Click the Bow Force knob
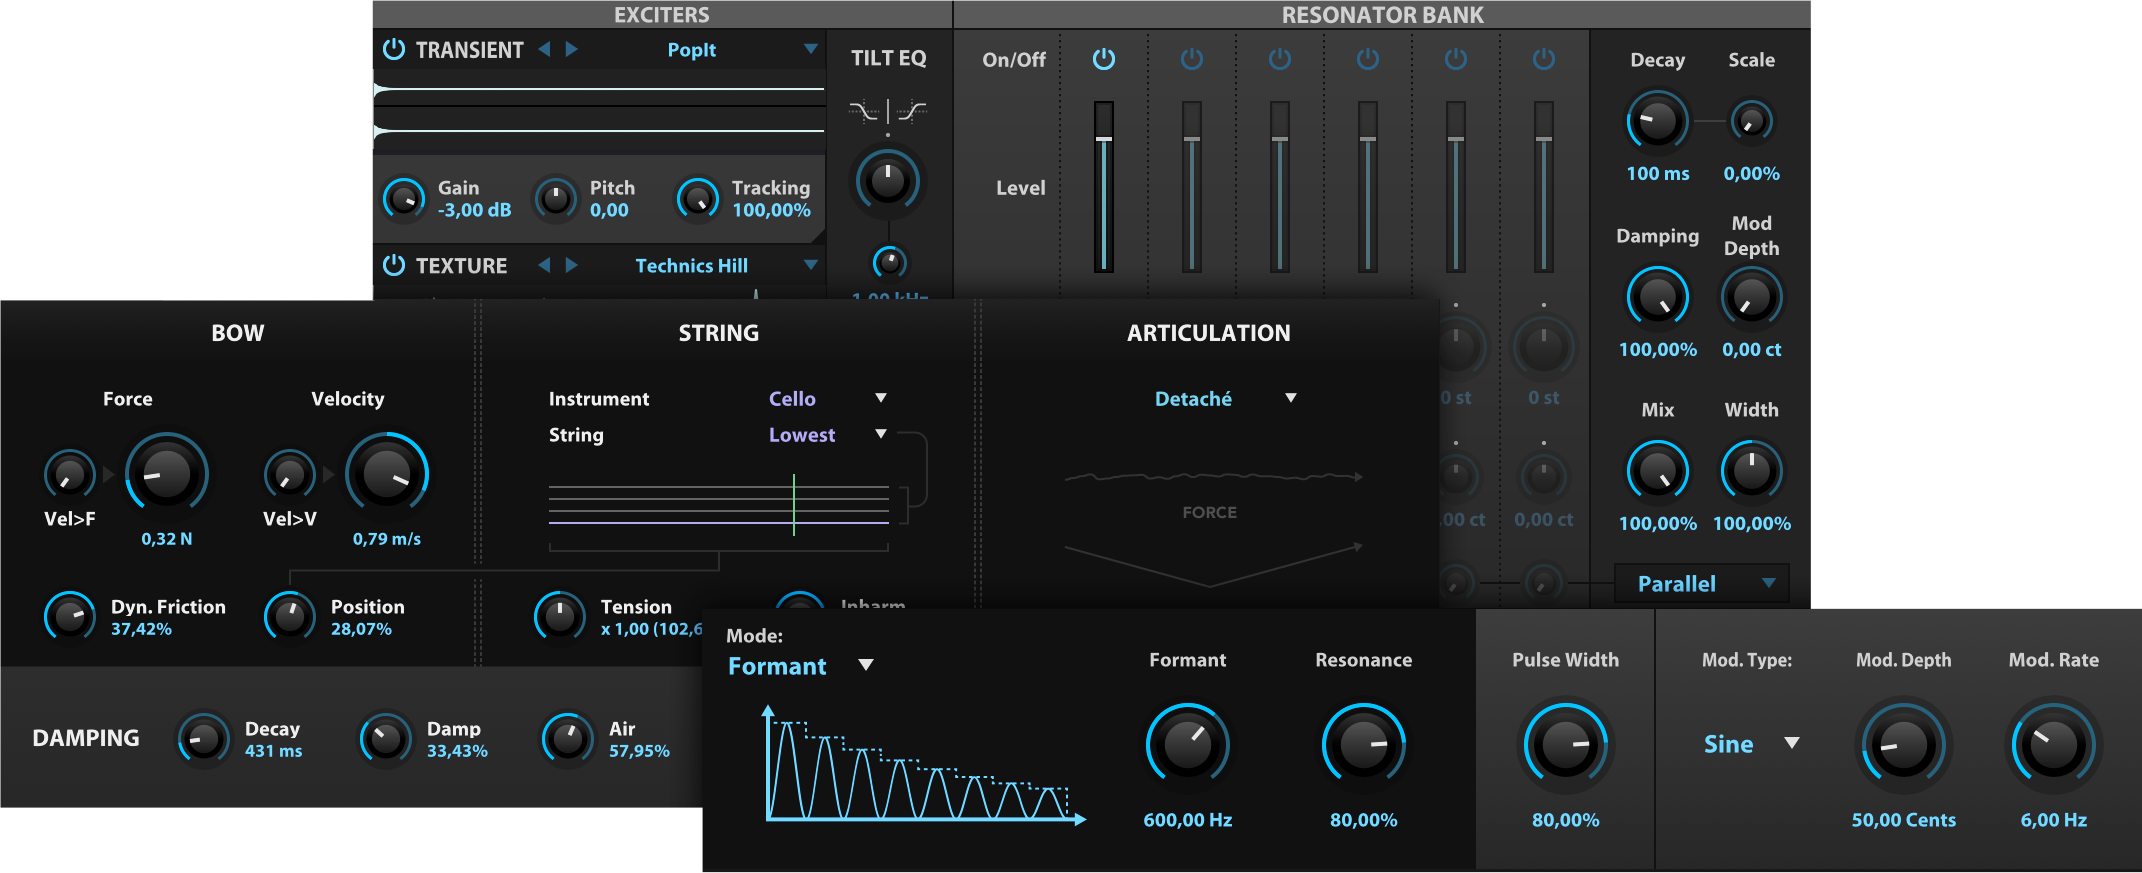The height and width of the screenshot is (873, 2142). click(x=166, y=474)
